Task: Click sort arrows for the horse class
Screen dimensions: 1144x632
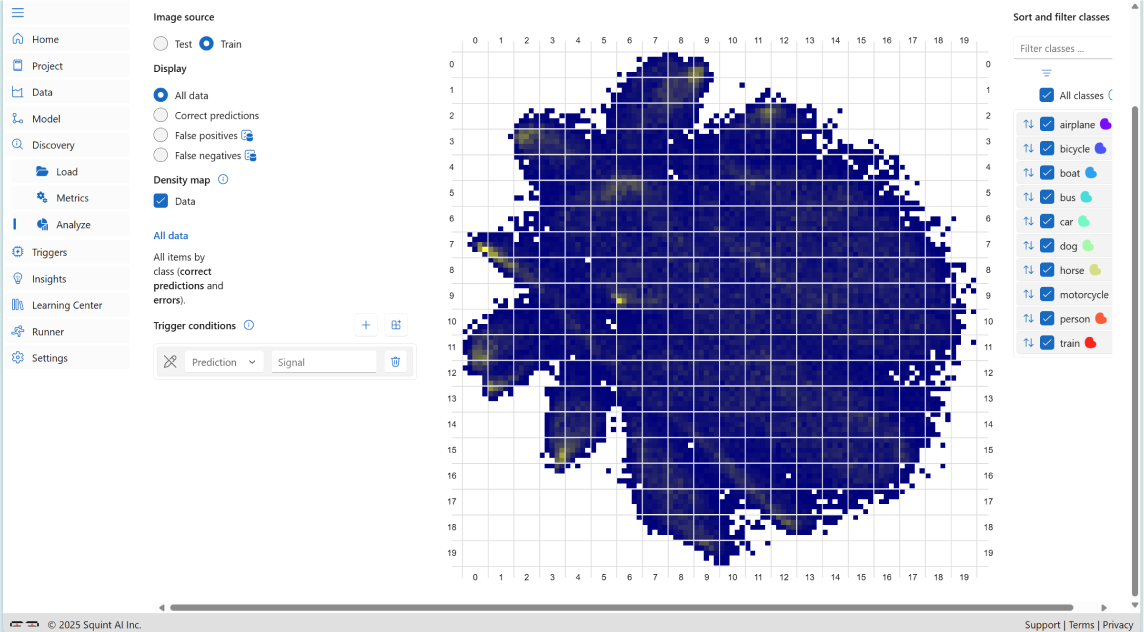Action: [x=1028, y=270]
